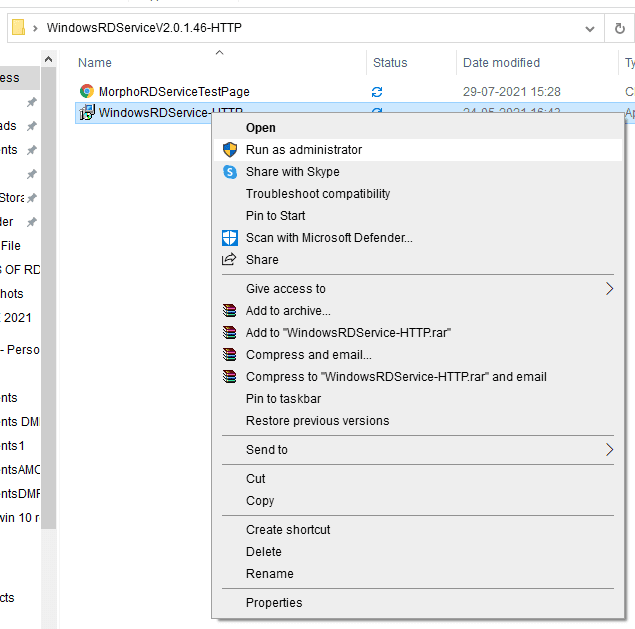Open 'ntsAMC' item in navigation pane
Viewport: 635px width, 629px height.
point(20,470)
